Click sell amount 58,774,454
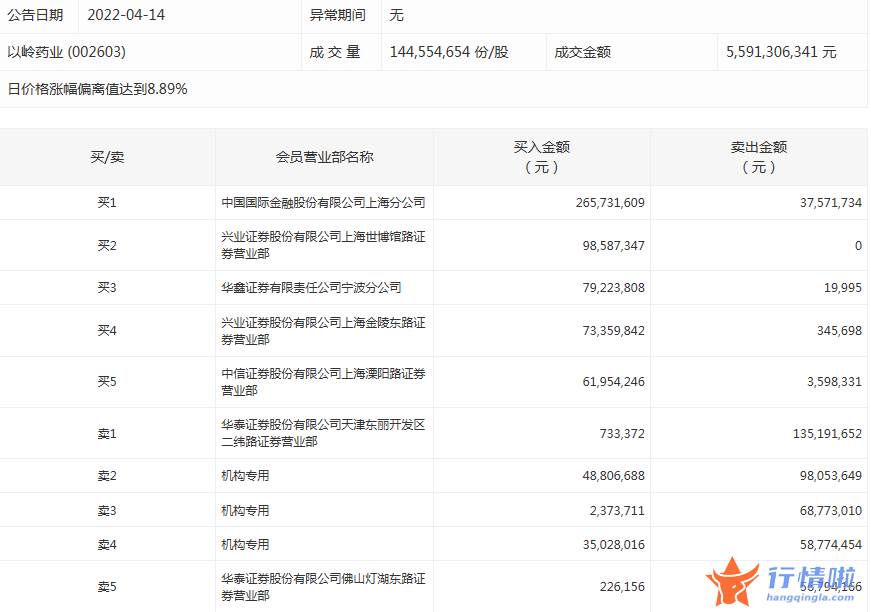871x612 pixels. click(x=830, y=545)
